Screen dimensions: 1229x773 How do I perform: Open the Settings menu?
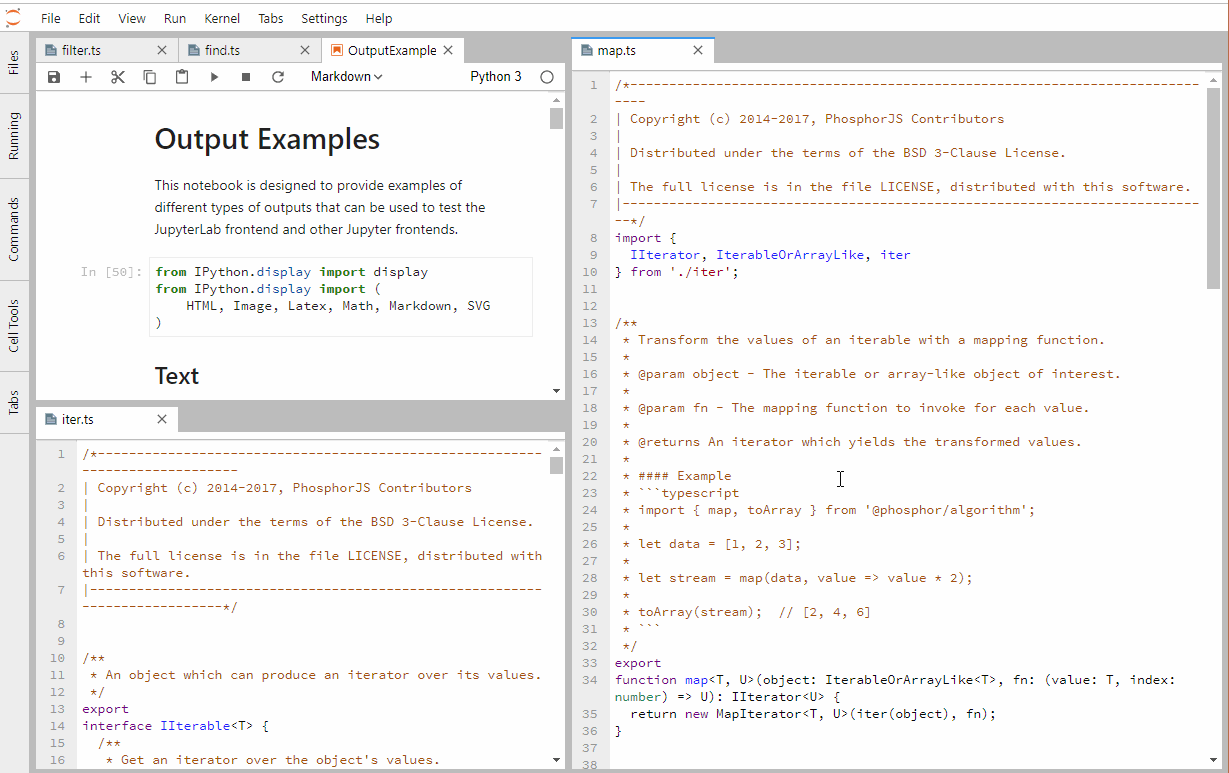[325, 17]
